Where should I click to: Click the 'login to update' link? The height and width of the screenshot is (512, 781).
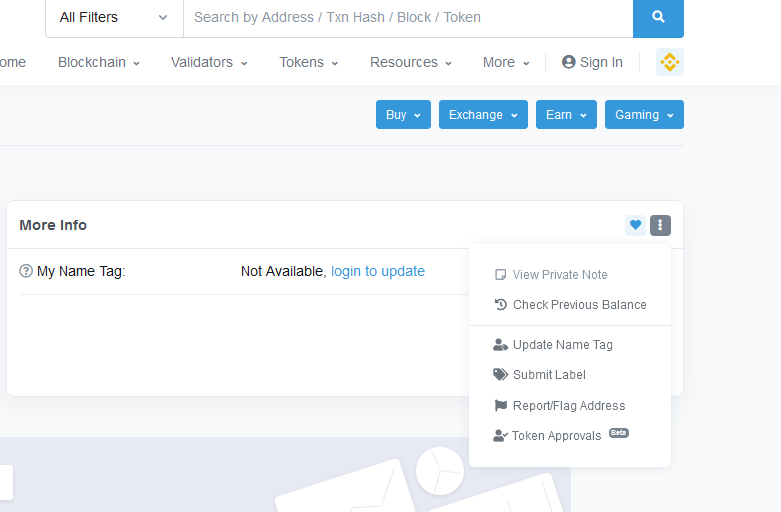(x=378, y=271)
